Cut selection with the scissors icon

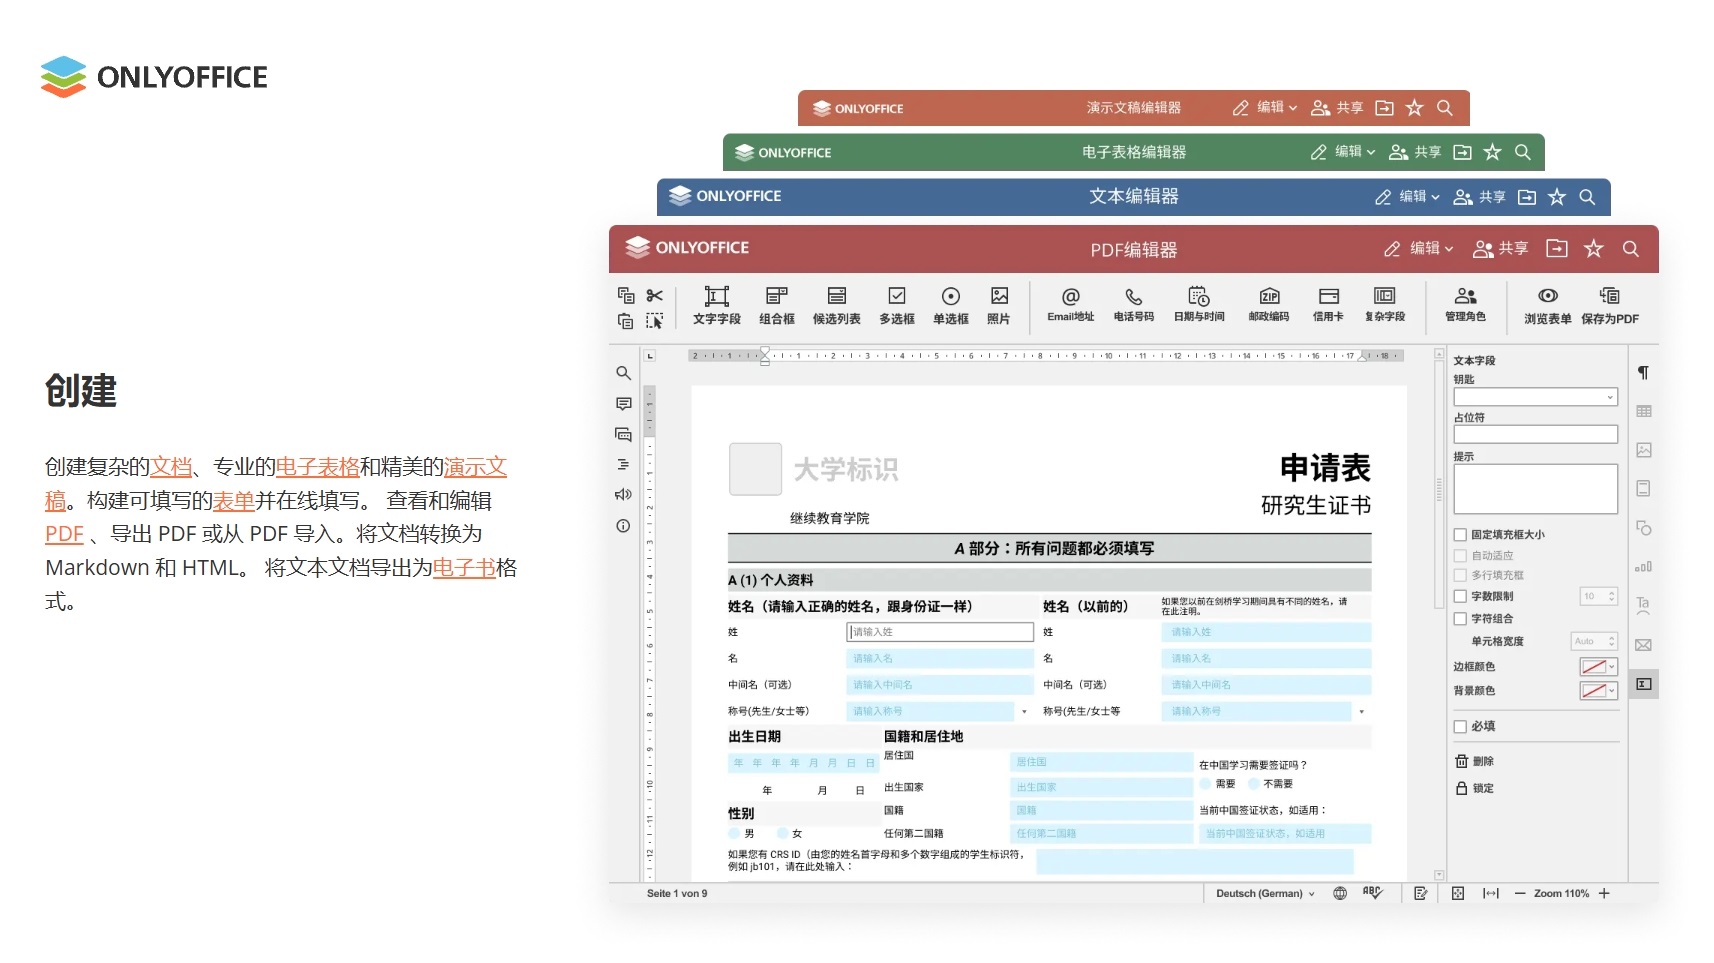(654, 295)
